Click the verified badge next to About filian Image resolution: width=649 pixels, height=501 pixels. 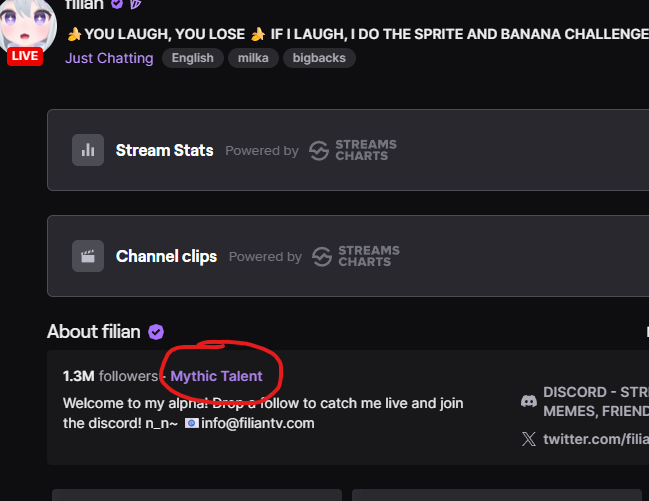pyautogui.click(x=156, y=332)
